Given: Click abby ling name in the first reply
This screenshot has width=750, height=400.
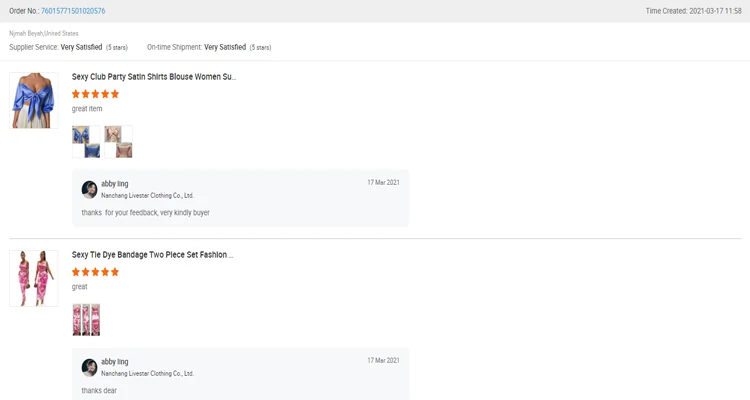Looking at the screenshot, I should (115, 184).
